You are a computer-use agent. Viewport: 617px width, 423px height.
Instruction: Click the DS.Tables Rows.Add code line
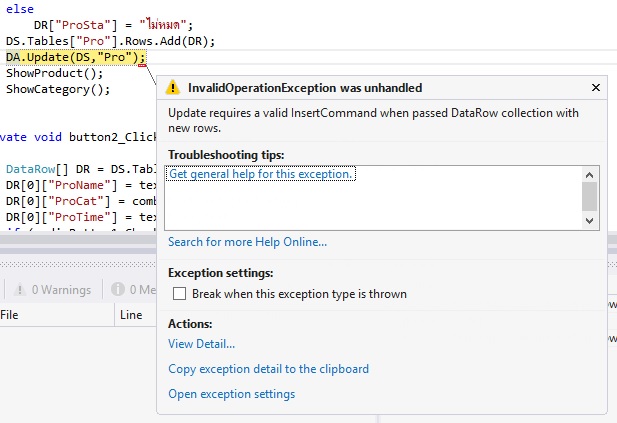tap(110, 41)
